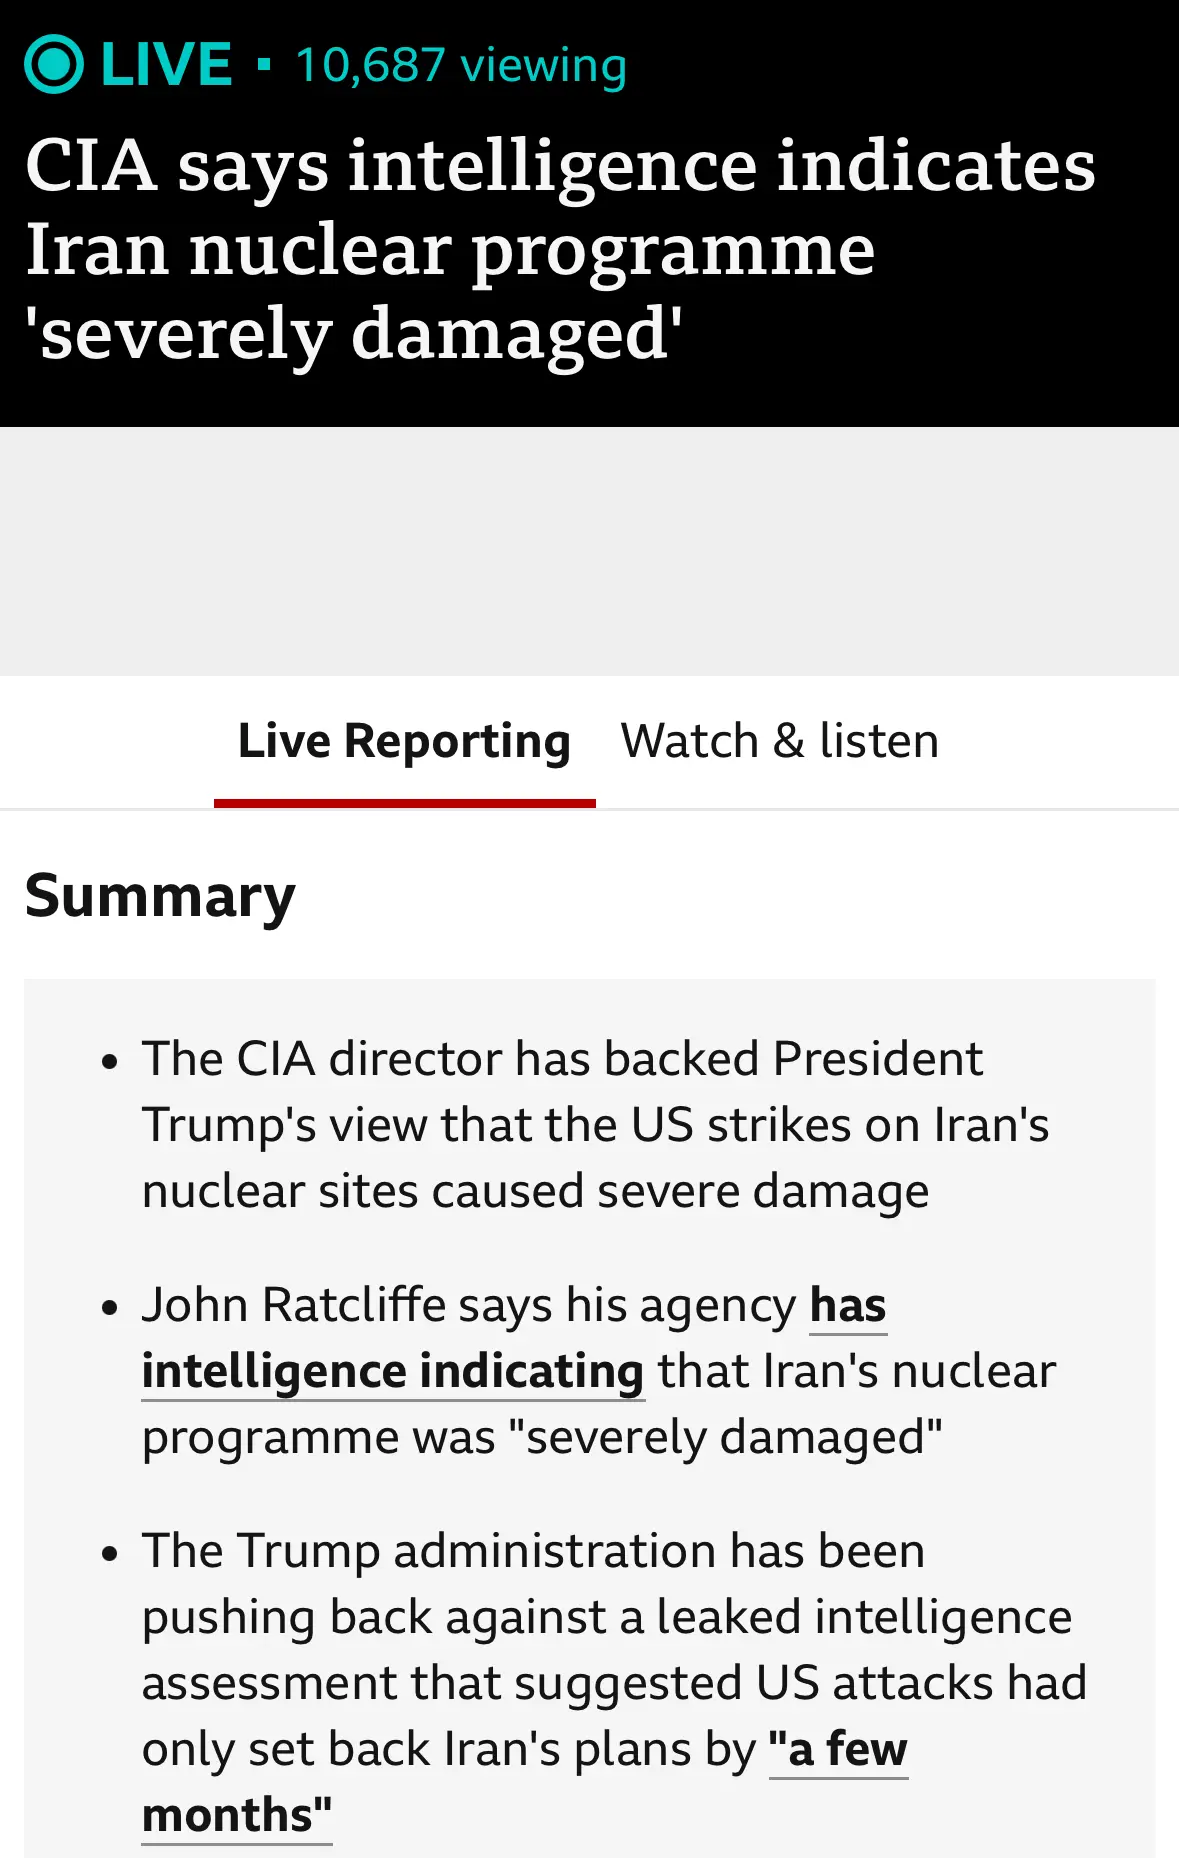Click the Summary heading
Screen dimensions: 1179x1858
[x=160, y=896]
